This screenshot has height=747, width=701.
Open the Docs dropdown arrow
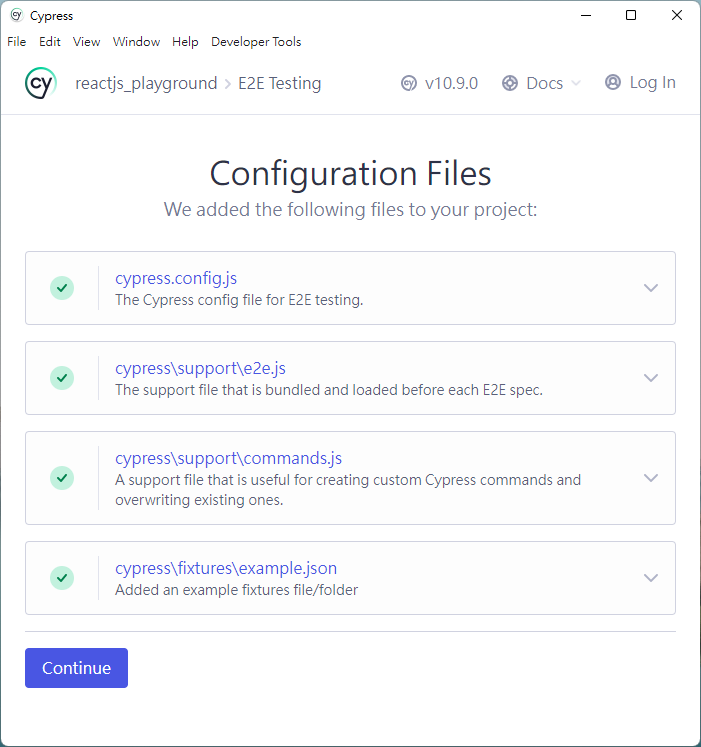click(576, 84)
